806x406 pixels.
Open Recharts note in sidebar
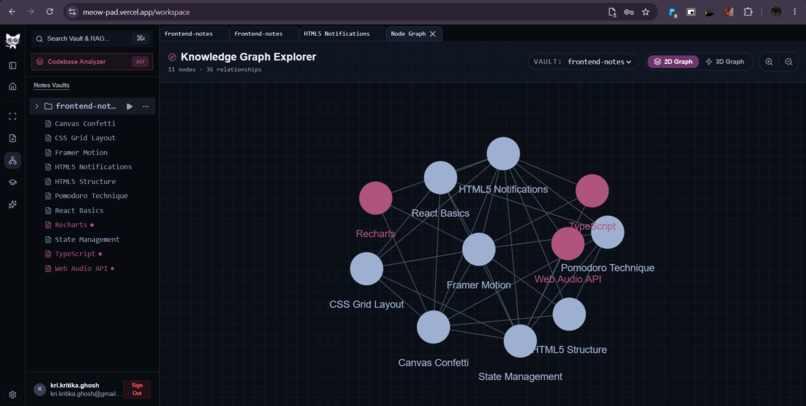point(71,225)
